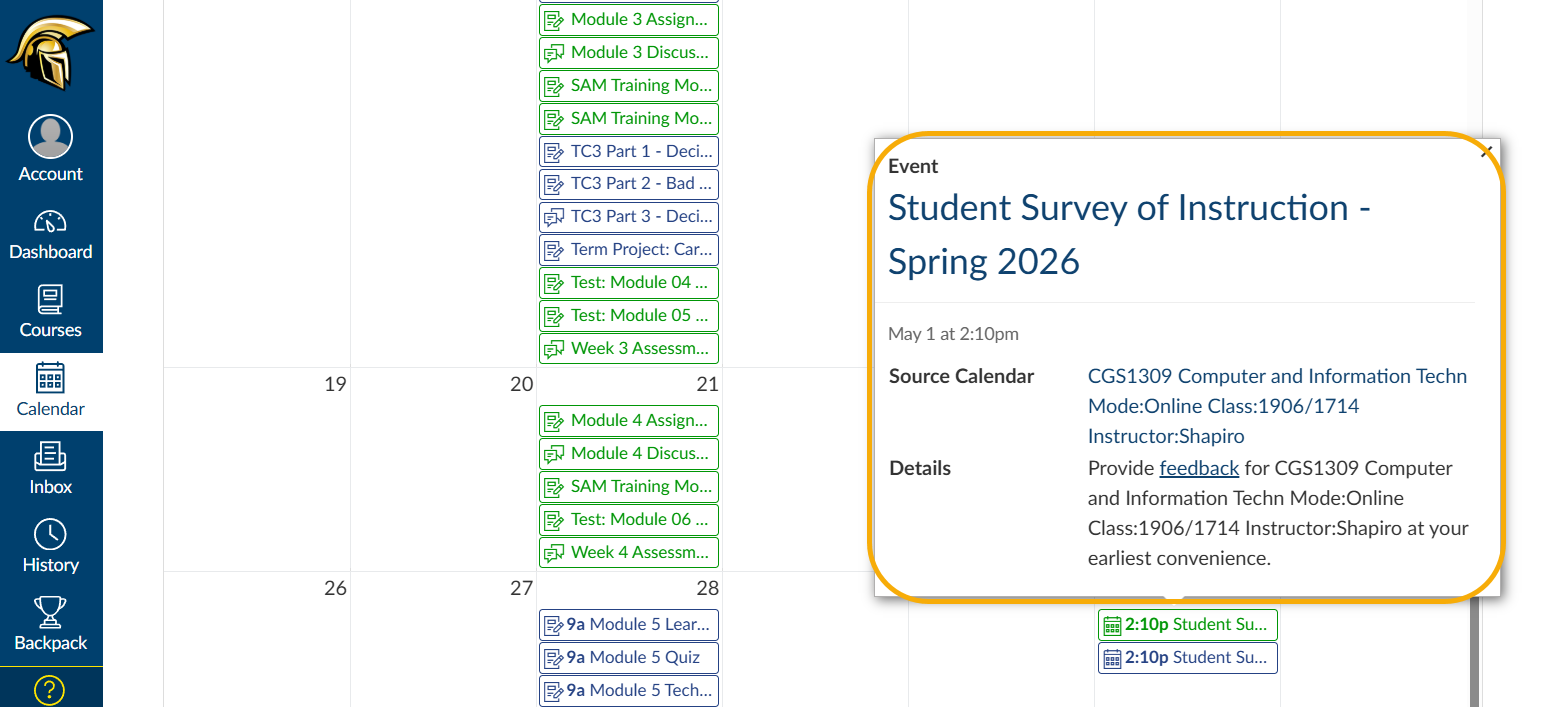Open the 2:10p Student Survey calendar event
Viewport: 1541px width, 707px height.
tap(1187, 624)
